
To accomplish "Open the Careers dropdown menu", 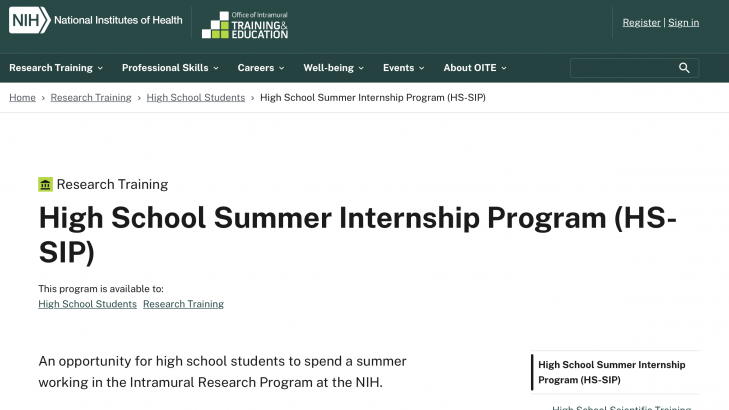I will pyautogui.click(x=261, y=68).
